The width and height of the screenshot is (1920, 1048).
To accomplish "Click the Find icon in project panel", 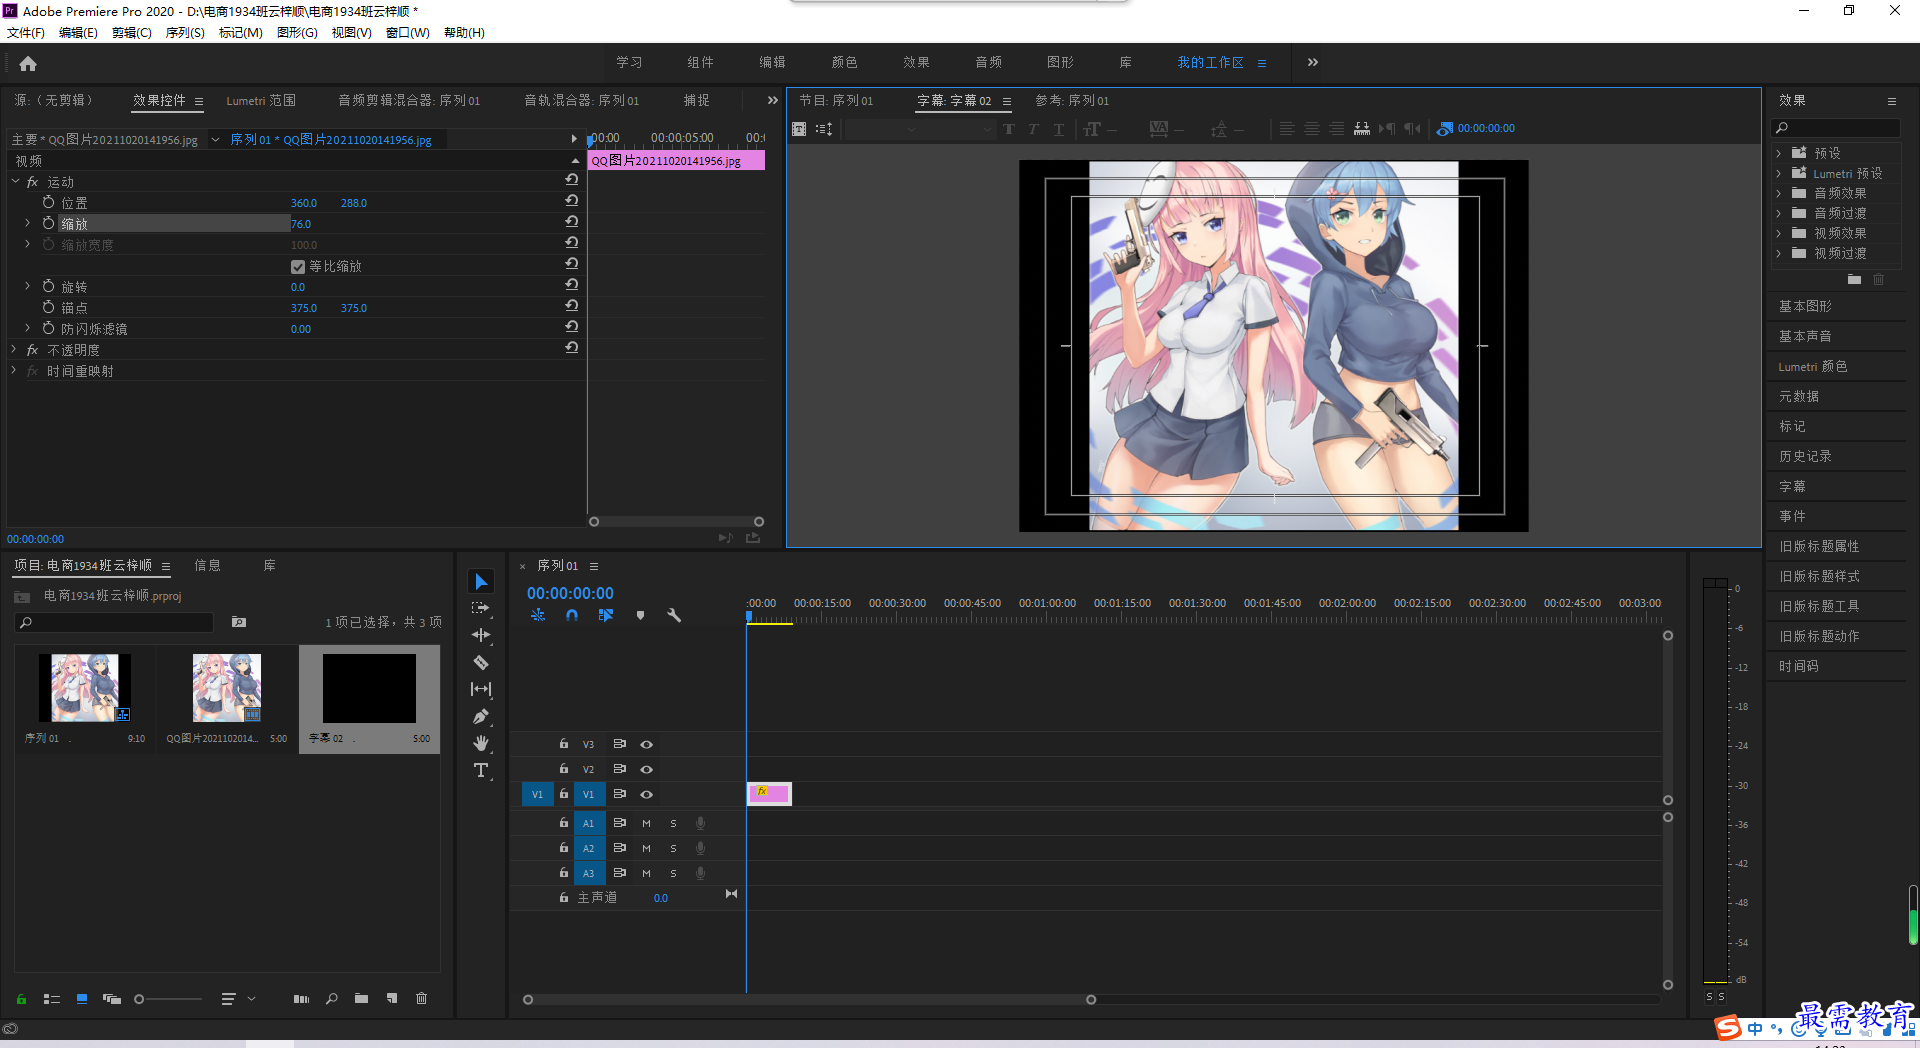I will [332, 999].
